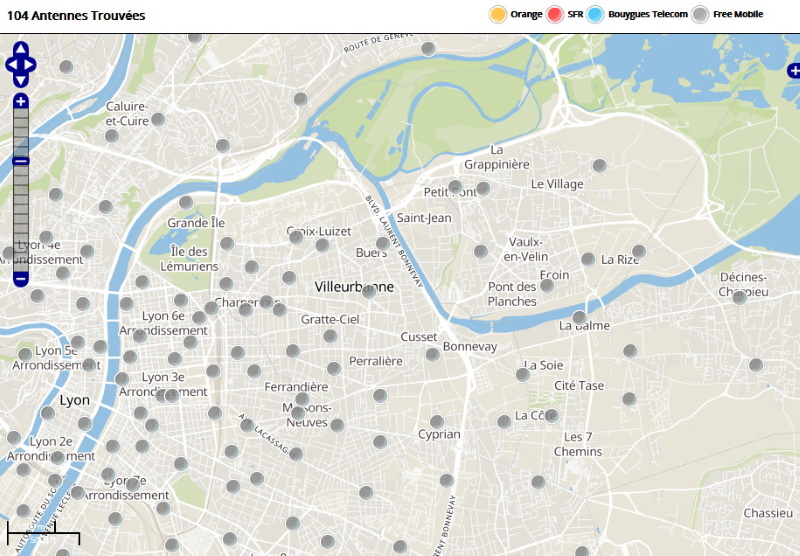Select the antenna marker at Décines-Charpieu

pyautogui.click(x=739, y=297)
